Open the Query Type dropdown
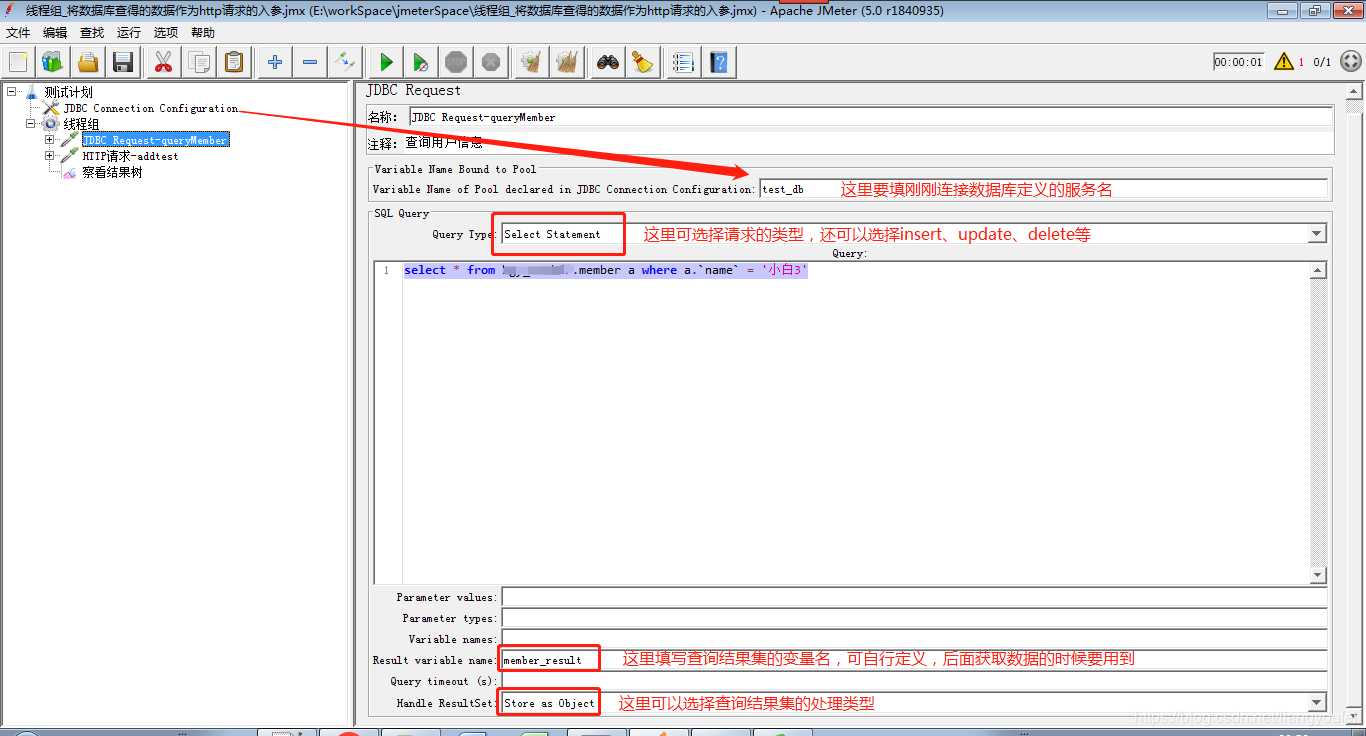Image resolution: width=1366 pixels, height=736 pixels. click(1317, 234)
